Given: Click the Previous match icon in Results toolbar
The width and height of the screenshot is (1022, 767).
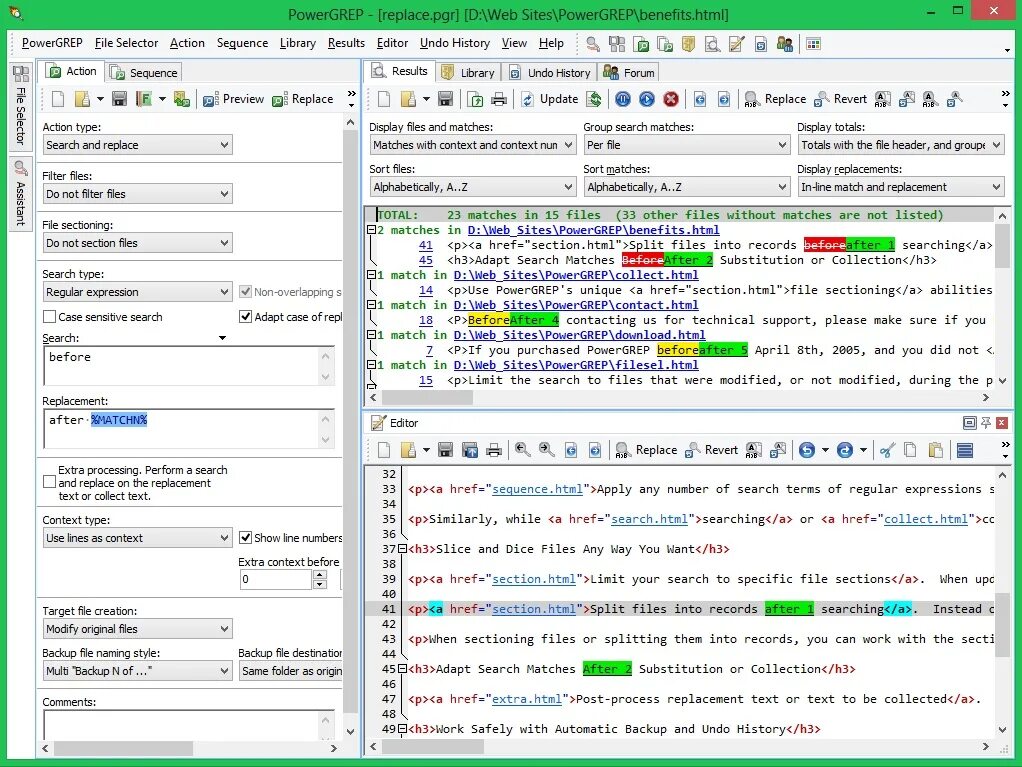Looking at the screenshot, I should click(700, 99).
